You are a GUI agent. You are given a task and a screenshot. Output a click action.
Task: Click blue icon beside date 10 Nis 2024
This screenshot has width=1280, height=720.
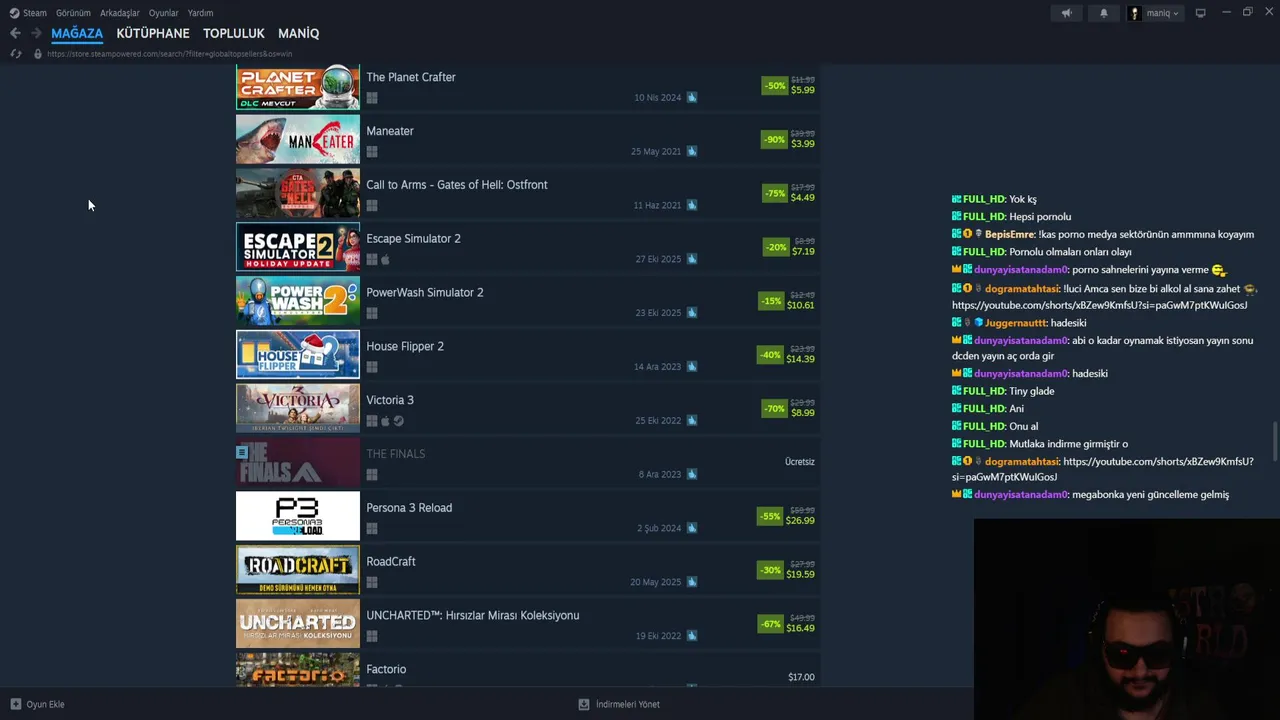(x=692, y=98)
